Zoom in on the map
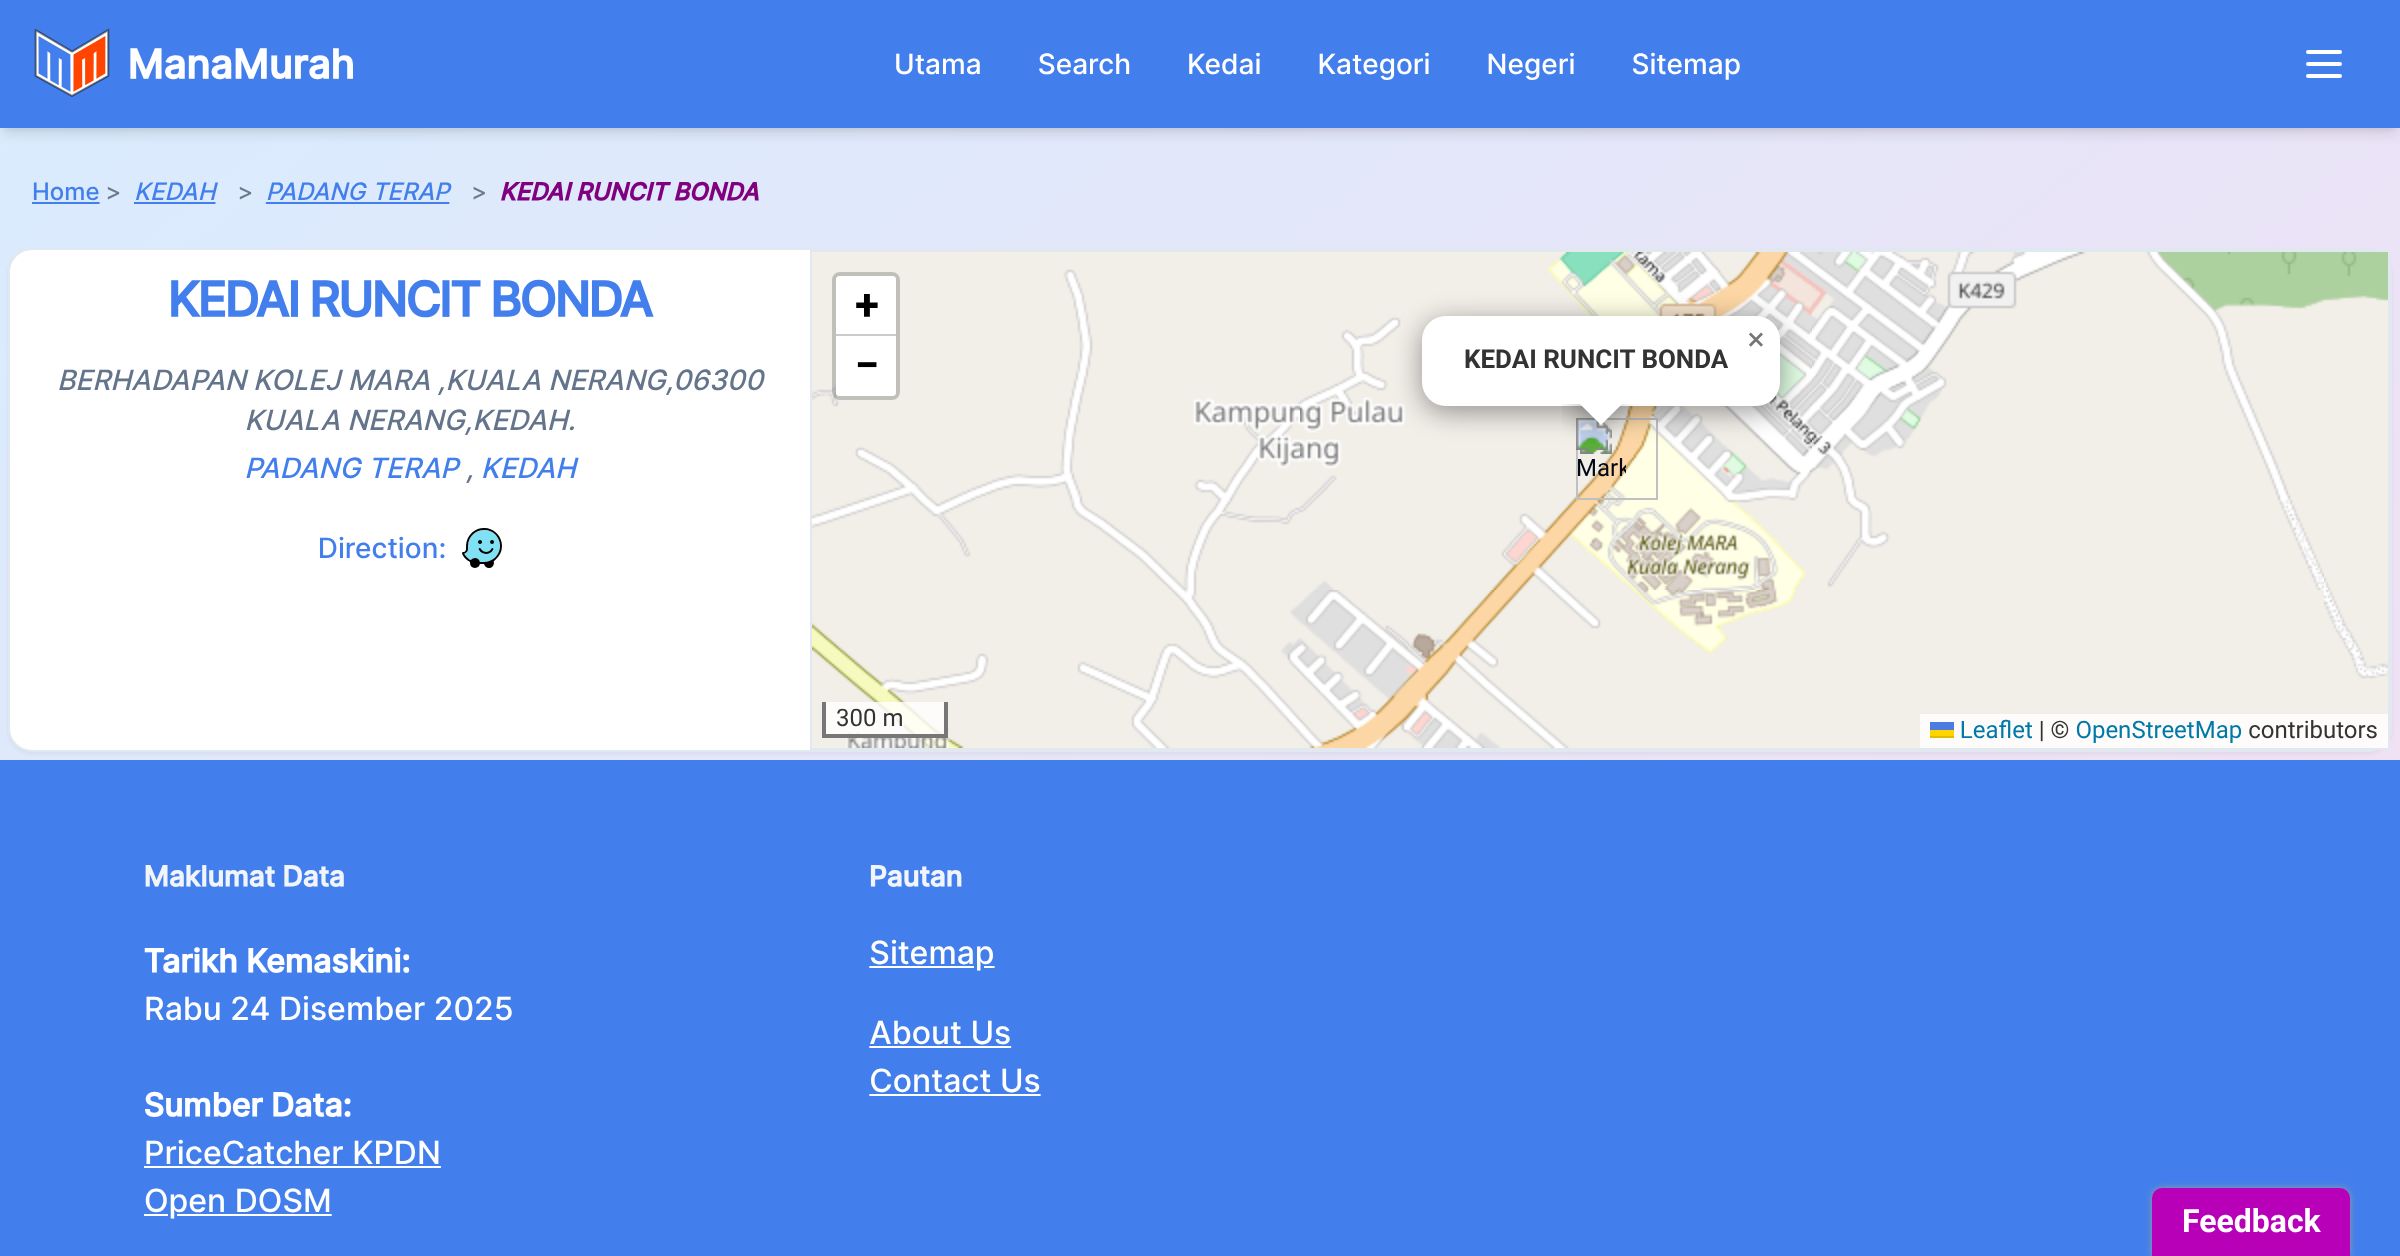Screen dimensions: 2400x1256 pyautogui.click(x=866, y=305)
